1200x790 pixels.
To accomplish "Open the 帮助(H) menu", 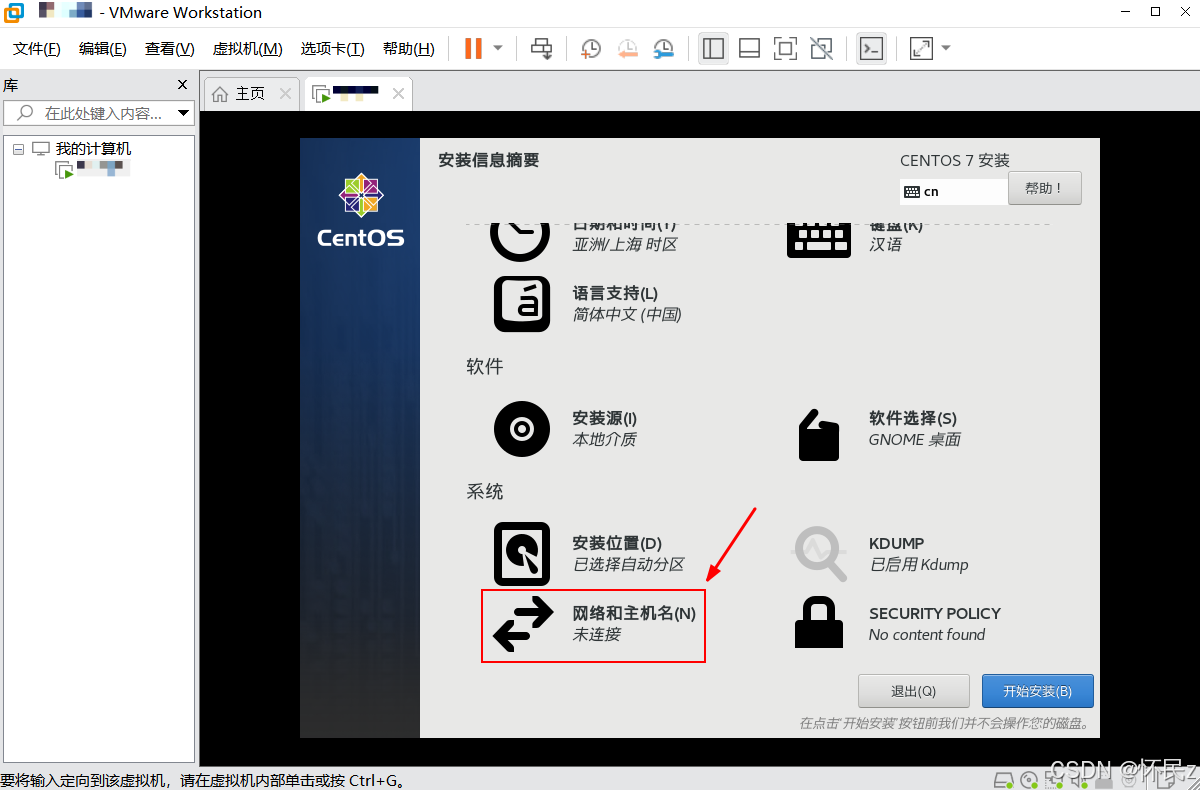I will tap(409, 49).
